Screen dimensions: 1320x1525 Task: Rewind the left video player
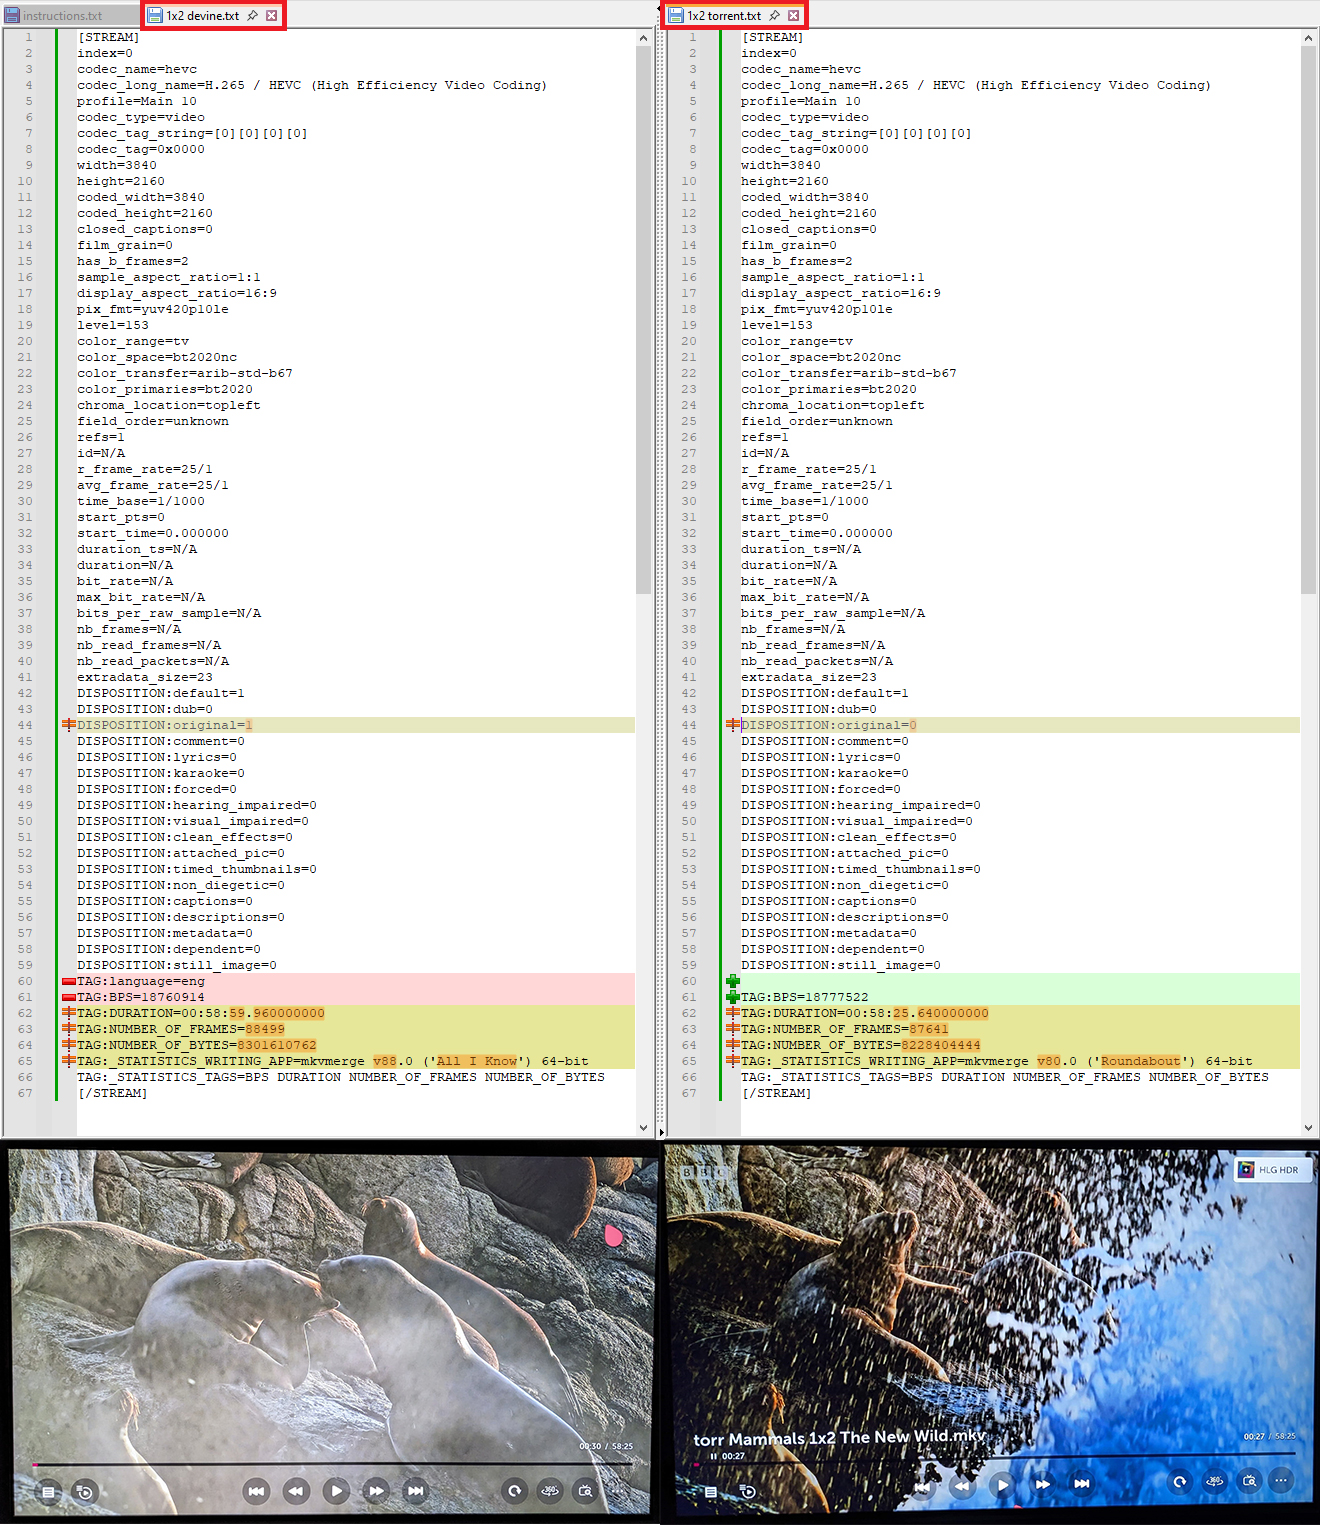point(296,1491)
